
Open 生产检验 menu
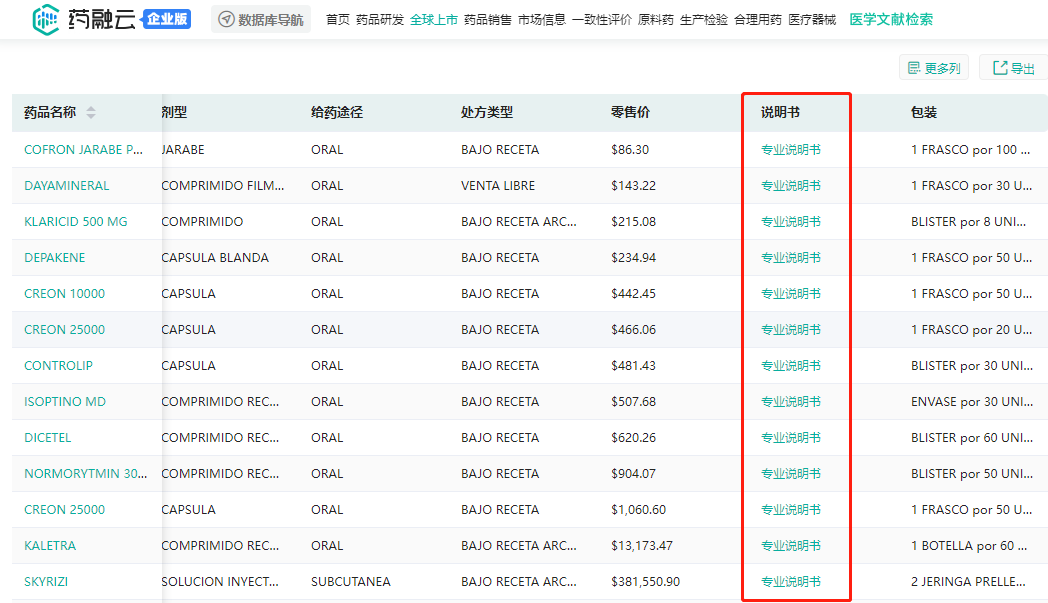(704, 19)
